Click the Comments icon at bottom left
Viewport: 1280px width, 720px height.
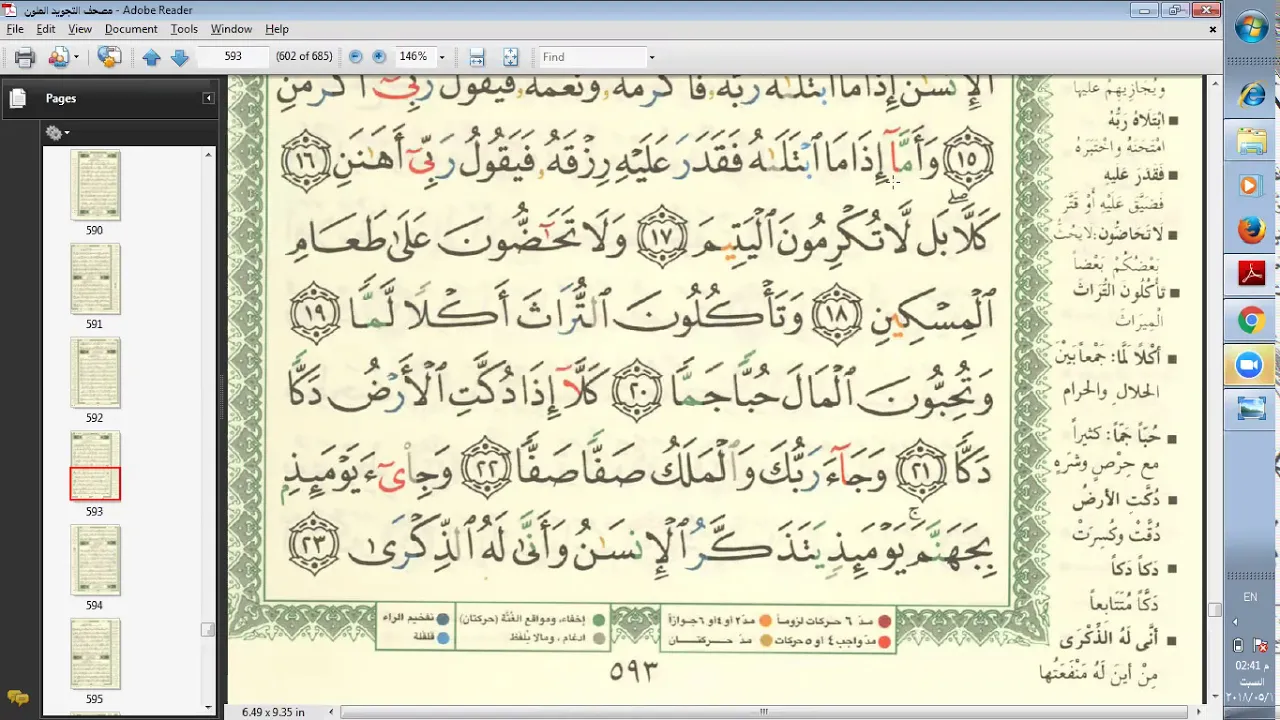click(x=17, y=698)
